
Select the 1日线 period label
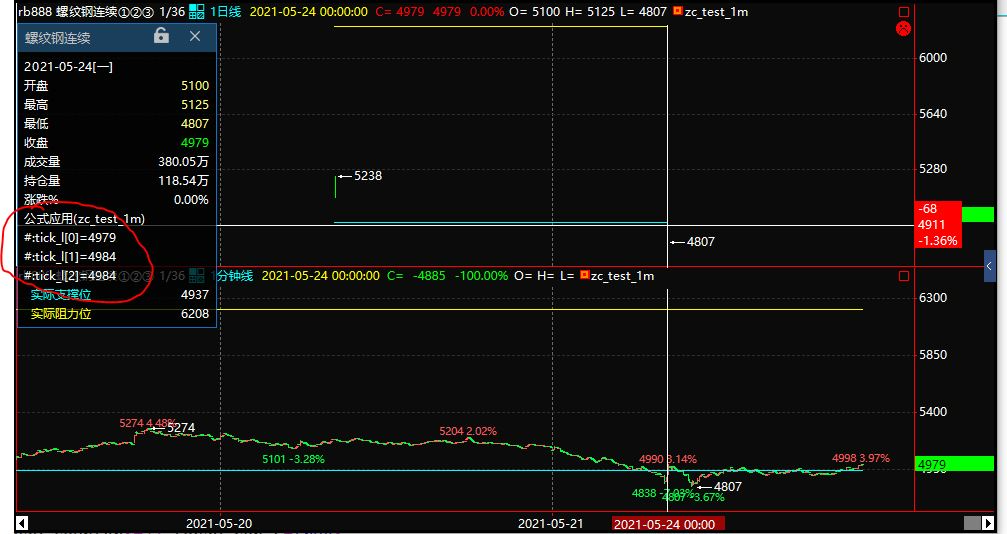pyautogui.click(x=227, y=12)
